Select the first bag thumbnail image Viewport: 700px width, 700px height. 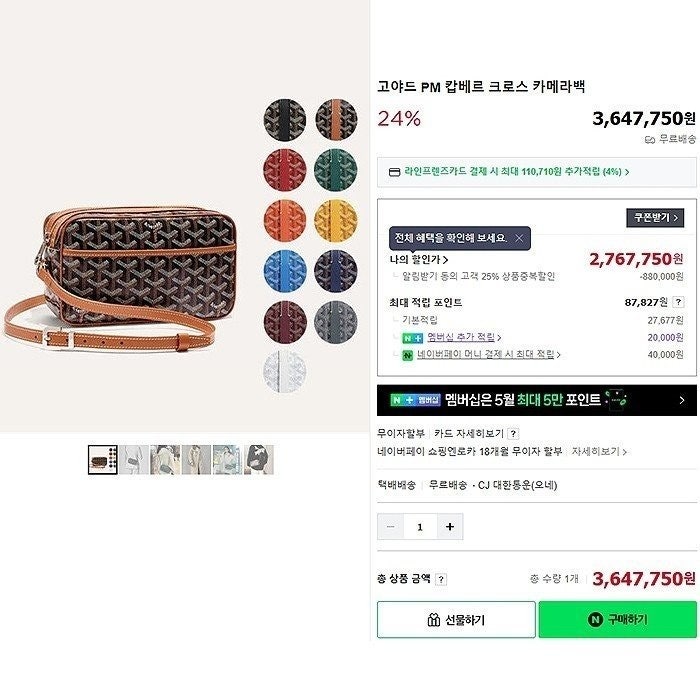(x=103, y=459)
